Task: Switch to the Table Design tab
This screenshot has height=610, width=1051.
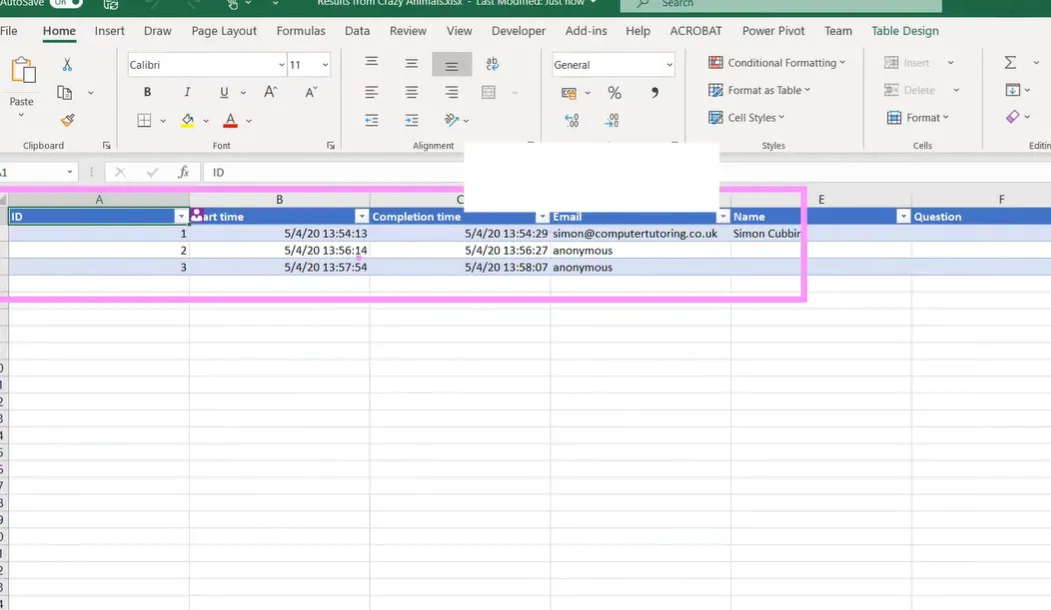Action: 904,31
